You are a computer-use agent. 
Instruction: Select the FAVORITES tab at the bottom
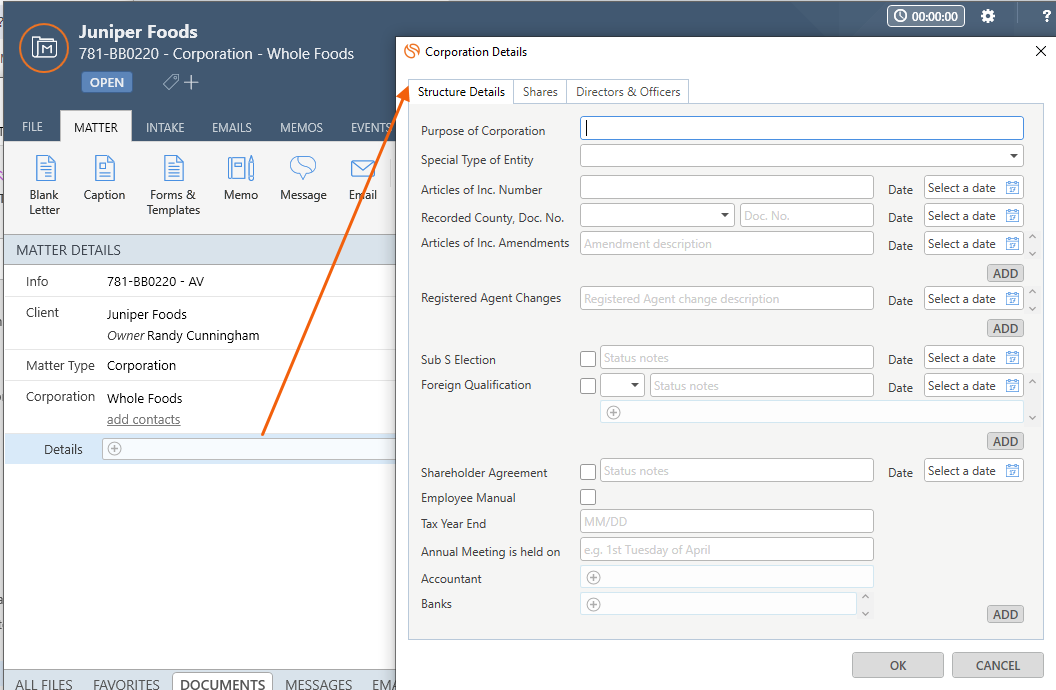coord(126,683)
